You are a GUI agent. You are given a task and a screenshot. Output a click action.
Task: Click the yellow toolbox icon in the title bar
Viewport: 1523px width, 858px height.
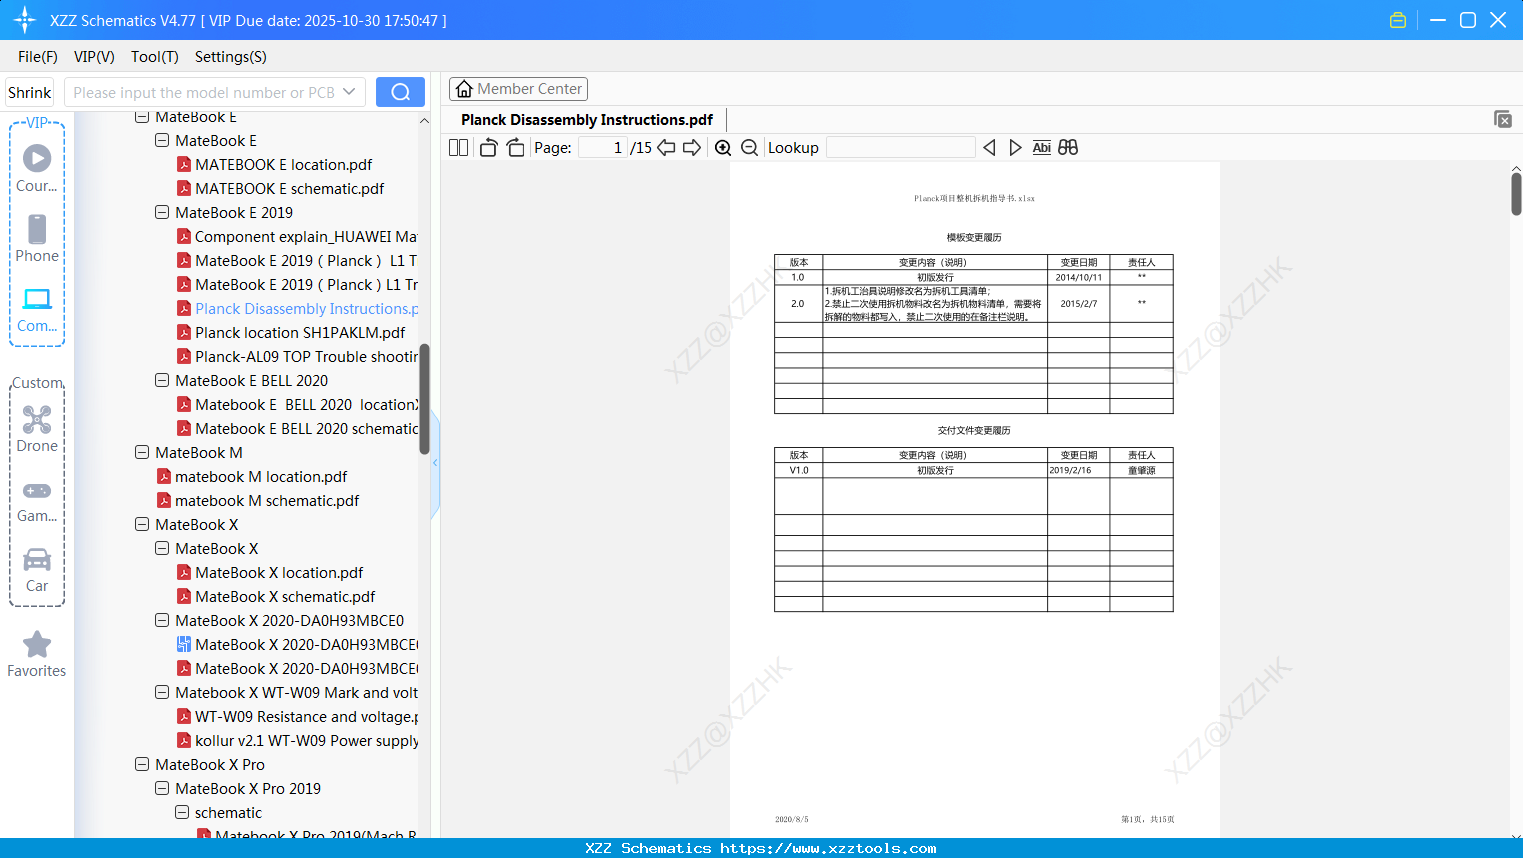[x=1398, y=20]
